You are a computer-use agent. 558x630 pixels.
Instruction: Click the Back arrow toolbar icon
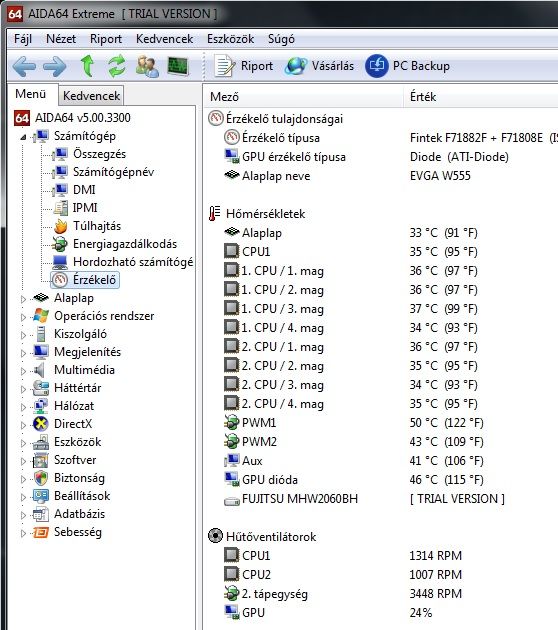[x=24, y=66]
